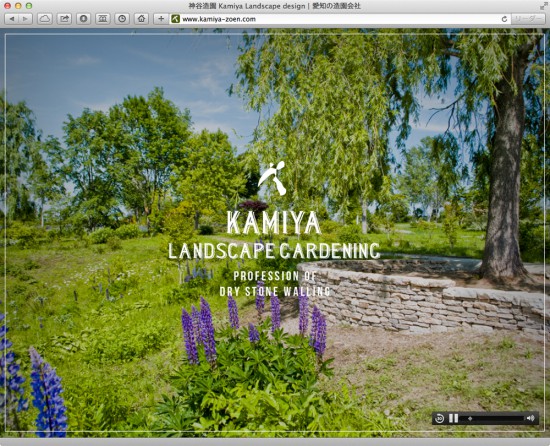Image resolution: width=550 pixels, height=446 pixels.
Task: Click the Kamiya site favicon in the address bar
Action: [175, 19]
